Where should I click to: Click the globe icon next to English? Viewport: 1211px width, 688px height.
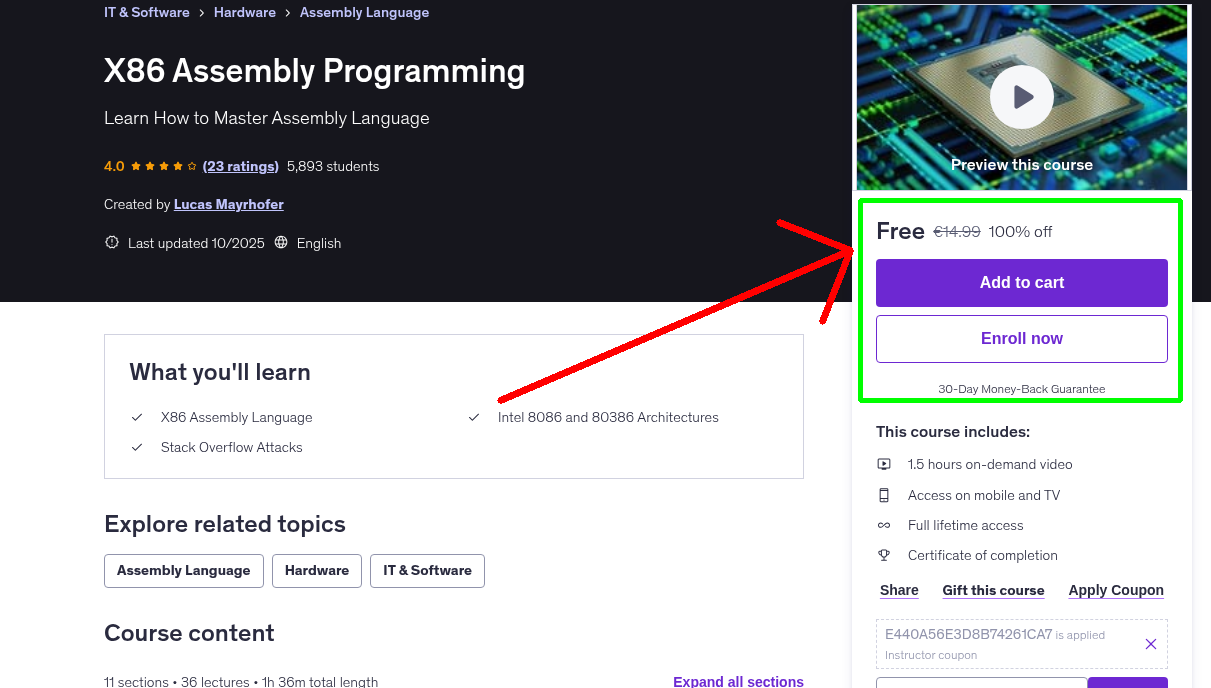281,243
